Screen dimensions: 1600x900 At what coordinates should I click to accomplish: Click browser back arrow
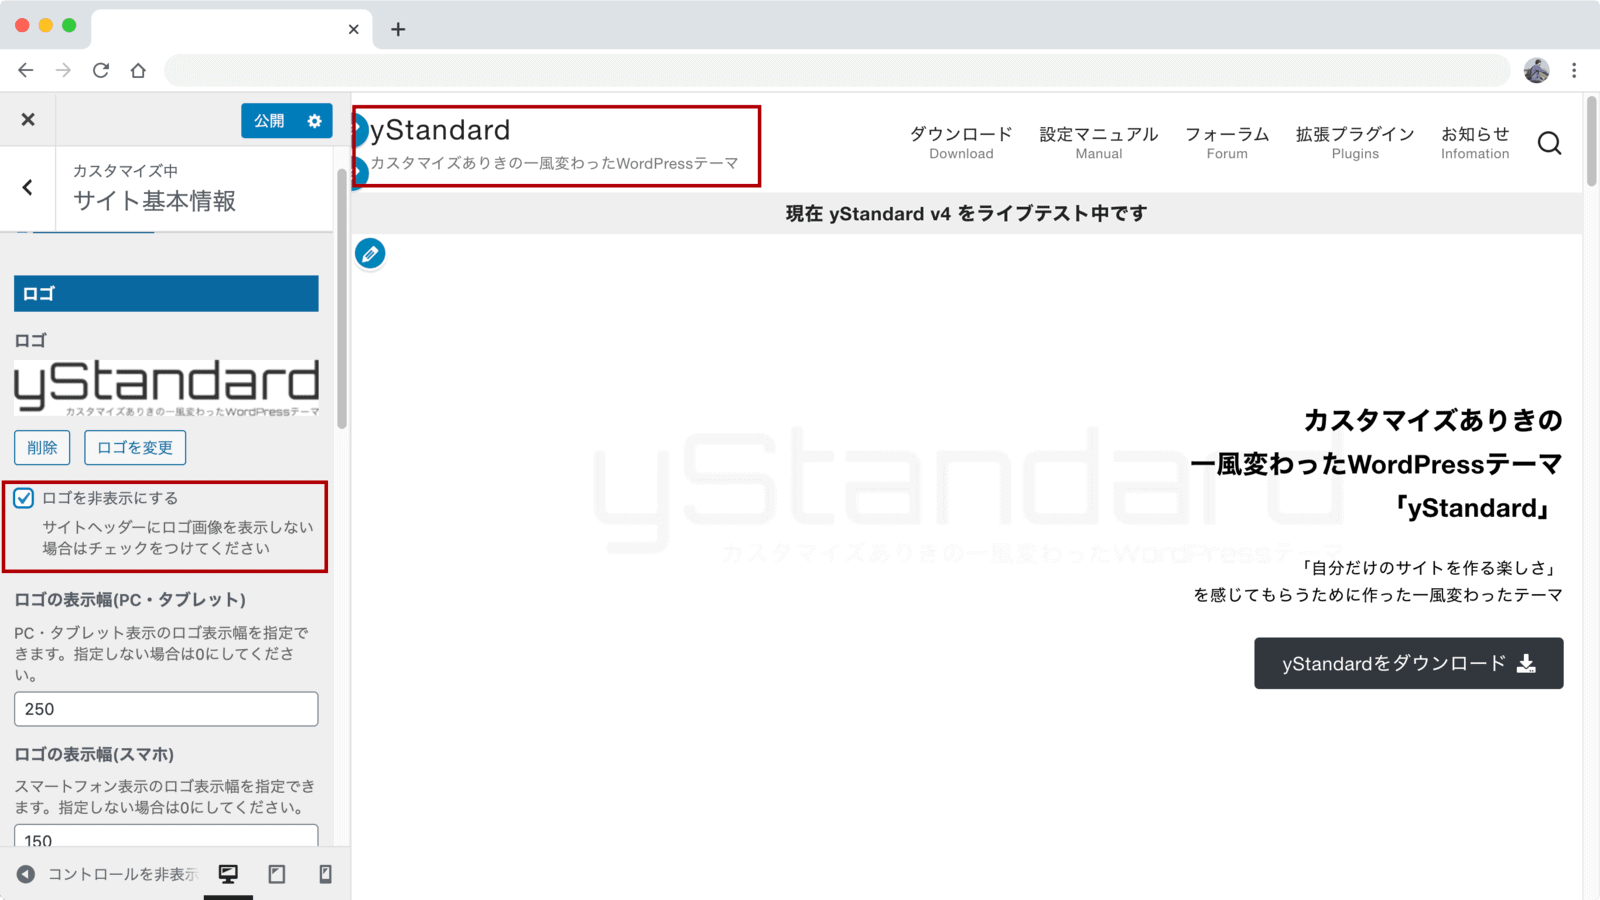point(26,70)
